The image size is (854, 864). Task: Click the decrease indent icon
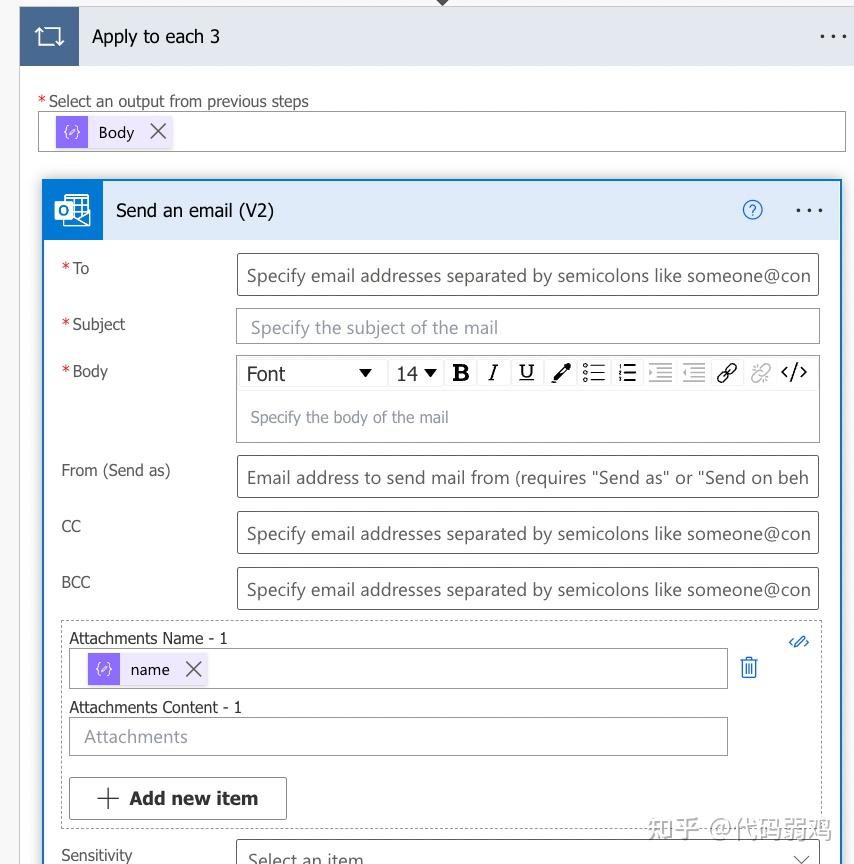[694, 373]
